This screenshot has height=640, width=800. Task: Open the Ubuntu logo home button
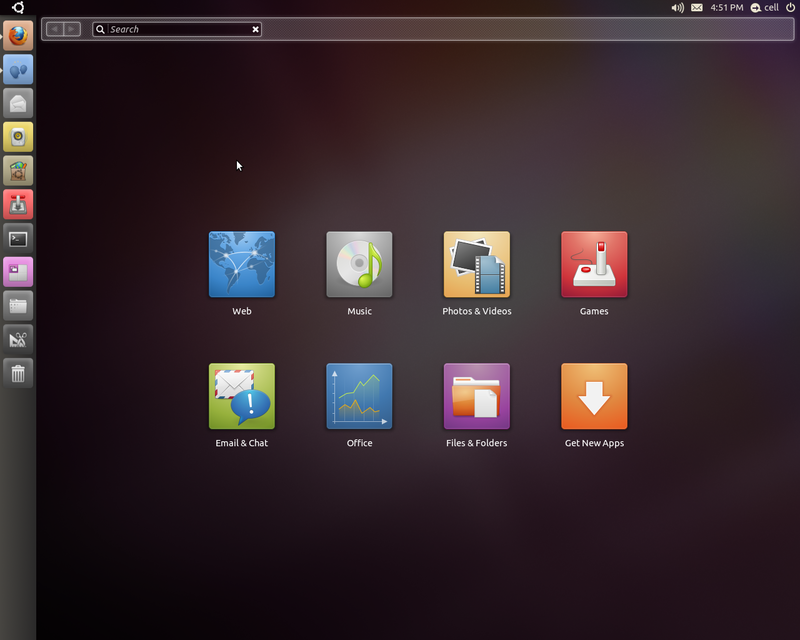[x=18, y=7]
